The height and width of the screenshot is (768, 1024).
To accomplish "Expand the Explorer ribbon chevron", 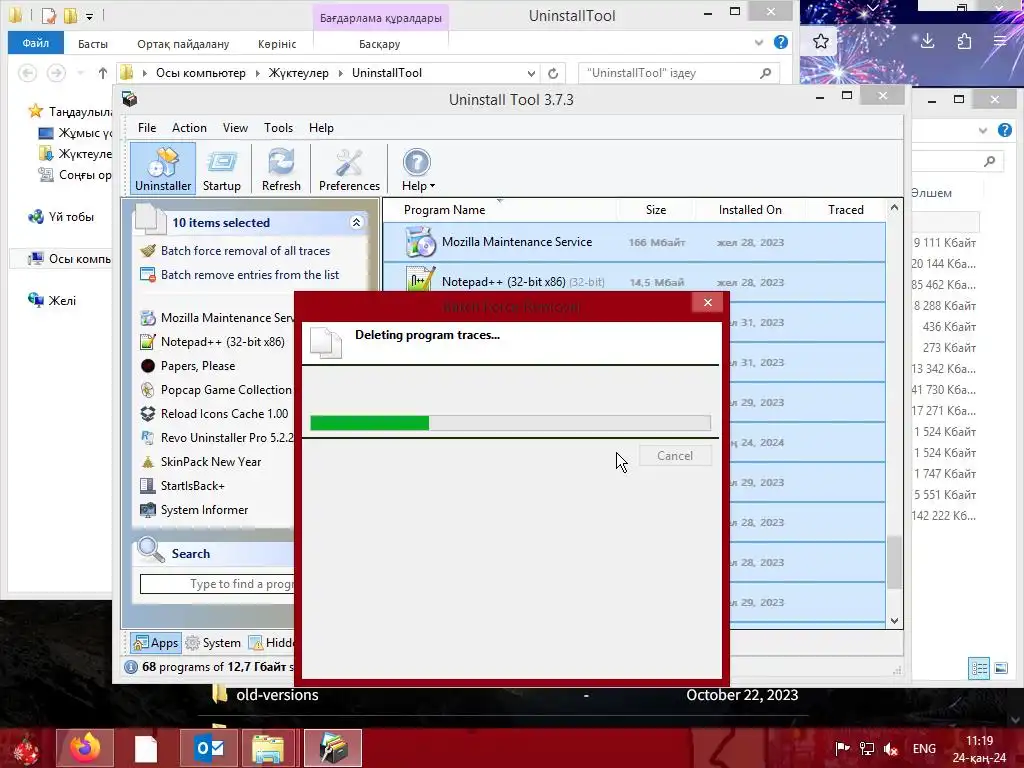I will tap(759, 43).
